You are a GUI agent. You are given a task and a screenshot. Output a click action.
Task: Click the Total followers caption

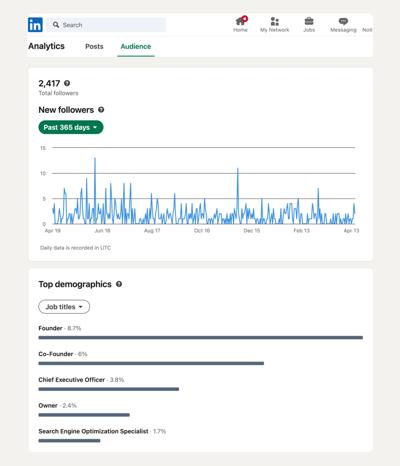point(58,93)
